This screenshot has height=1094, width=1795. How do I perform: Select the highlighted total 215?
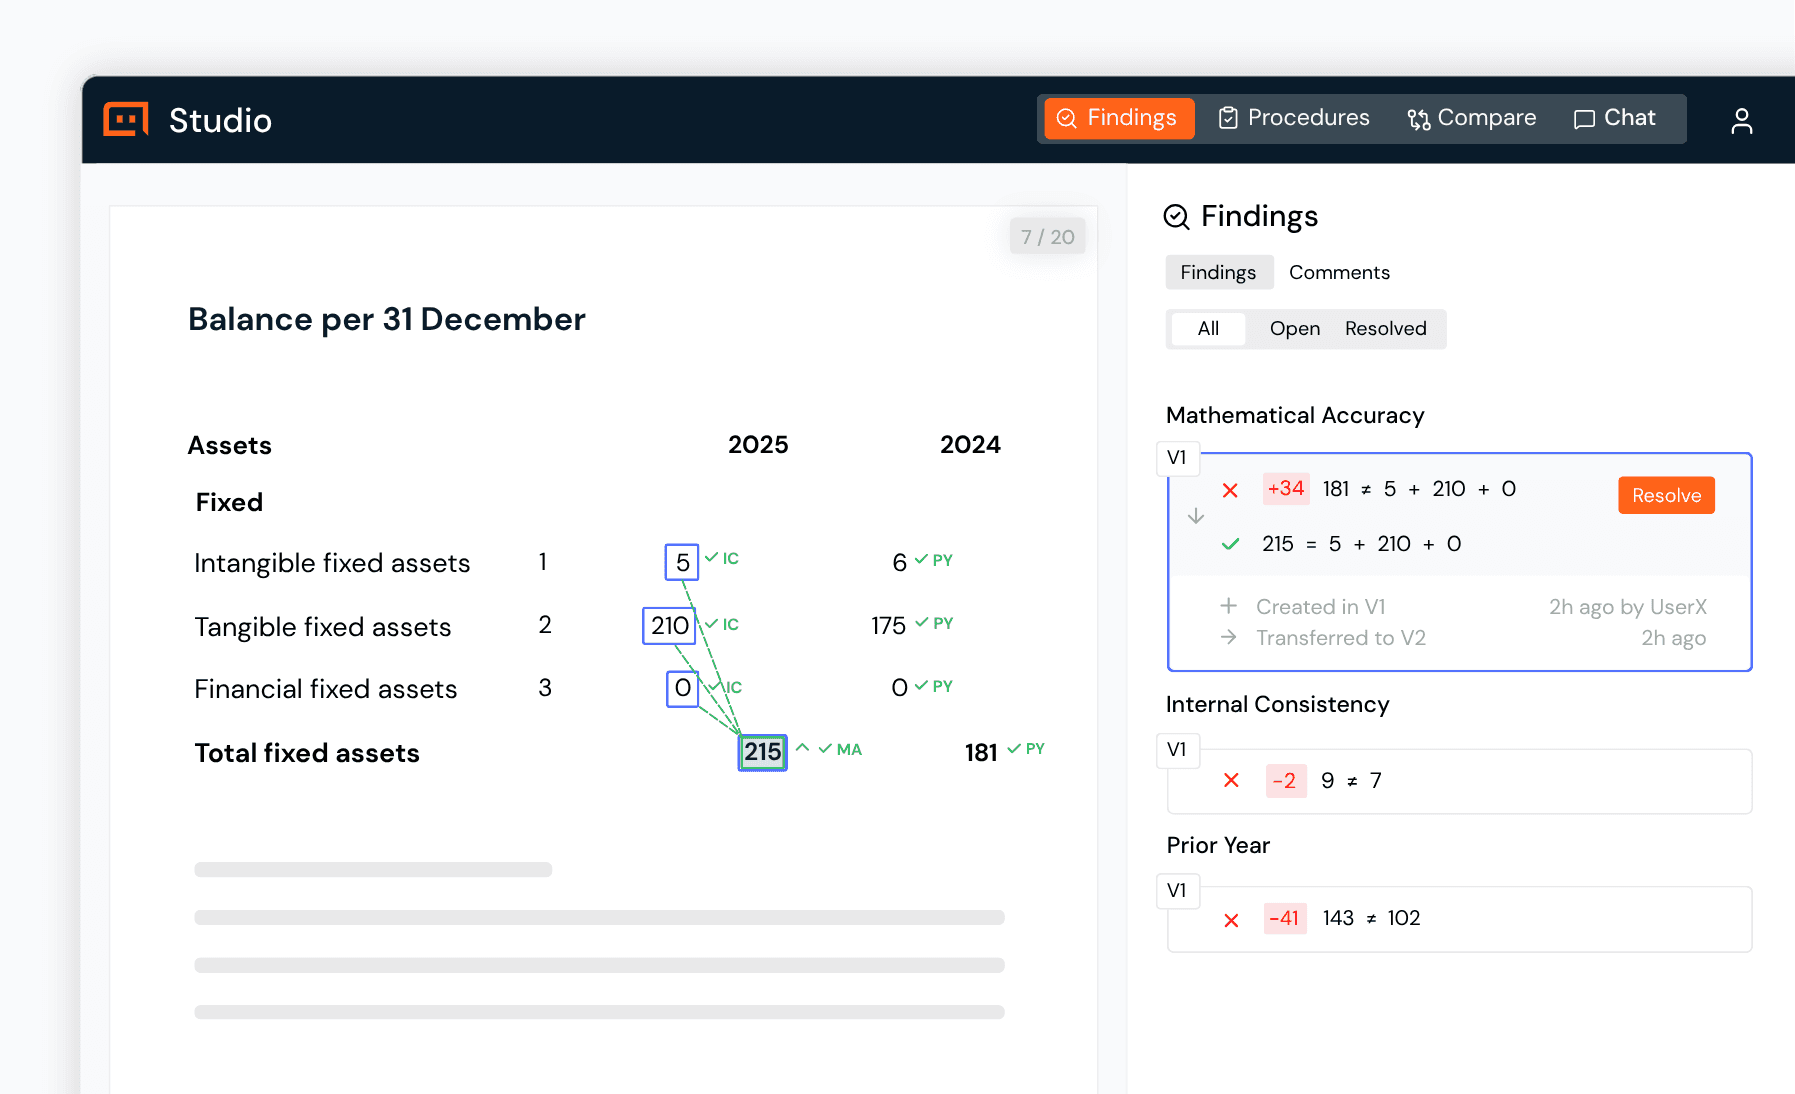coord(762,752)
